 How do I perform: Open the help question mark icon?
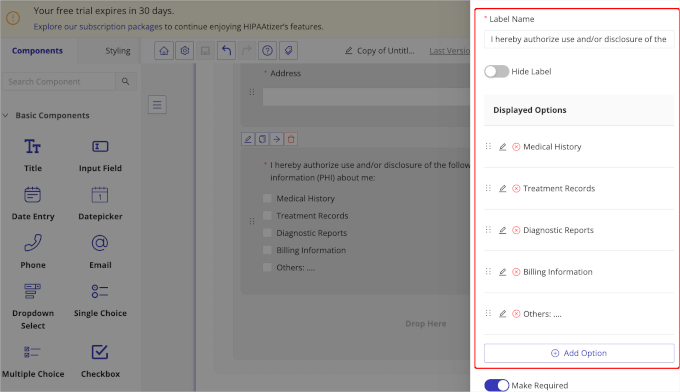pos(268,51)
